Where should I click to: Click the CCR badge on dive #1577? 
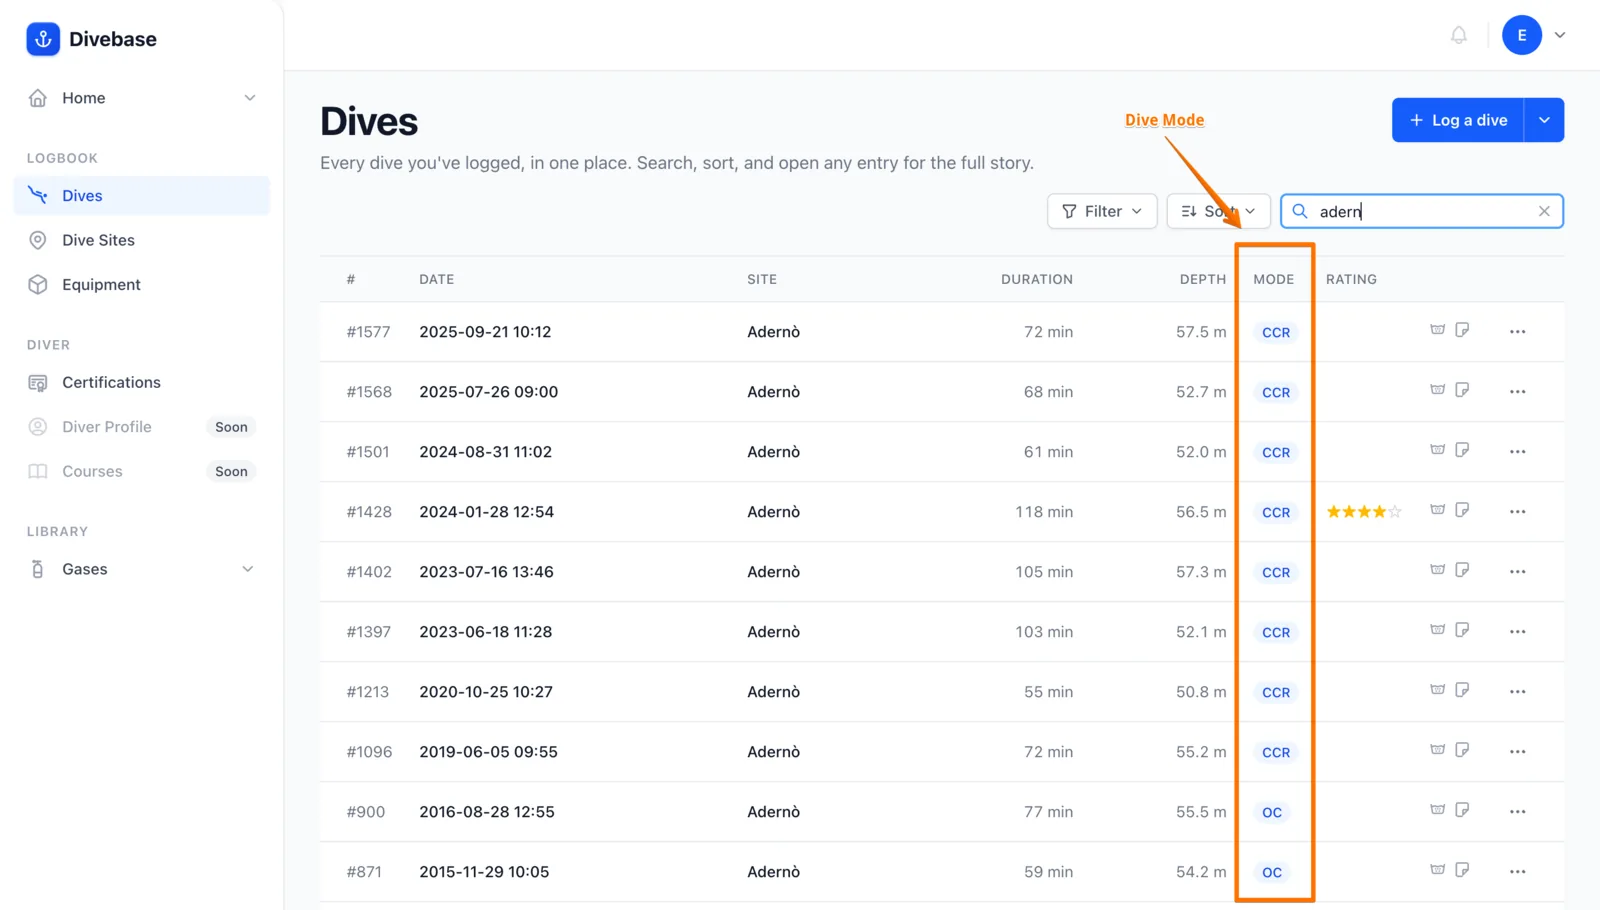[x=1276, y=333]
